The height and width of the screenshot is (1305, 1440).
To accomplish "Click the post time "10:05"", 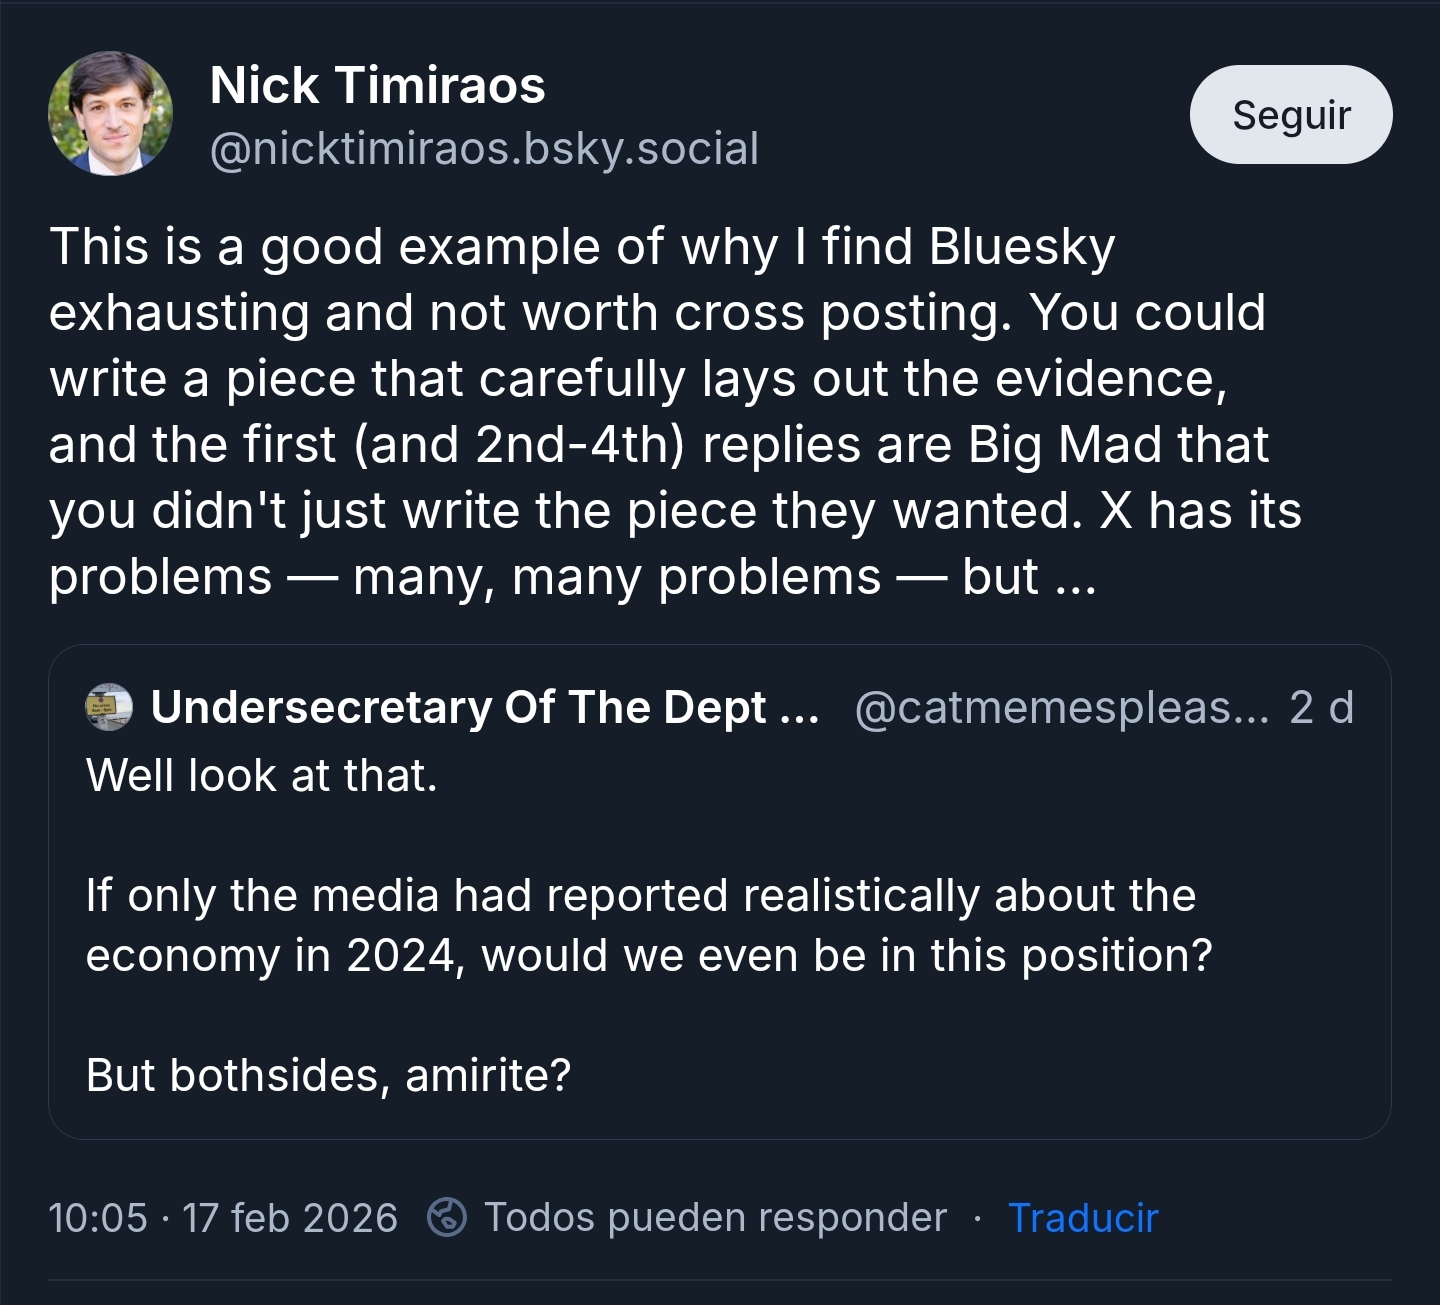I will [97, 1218].
